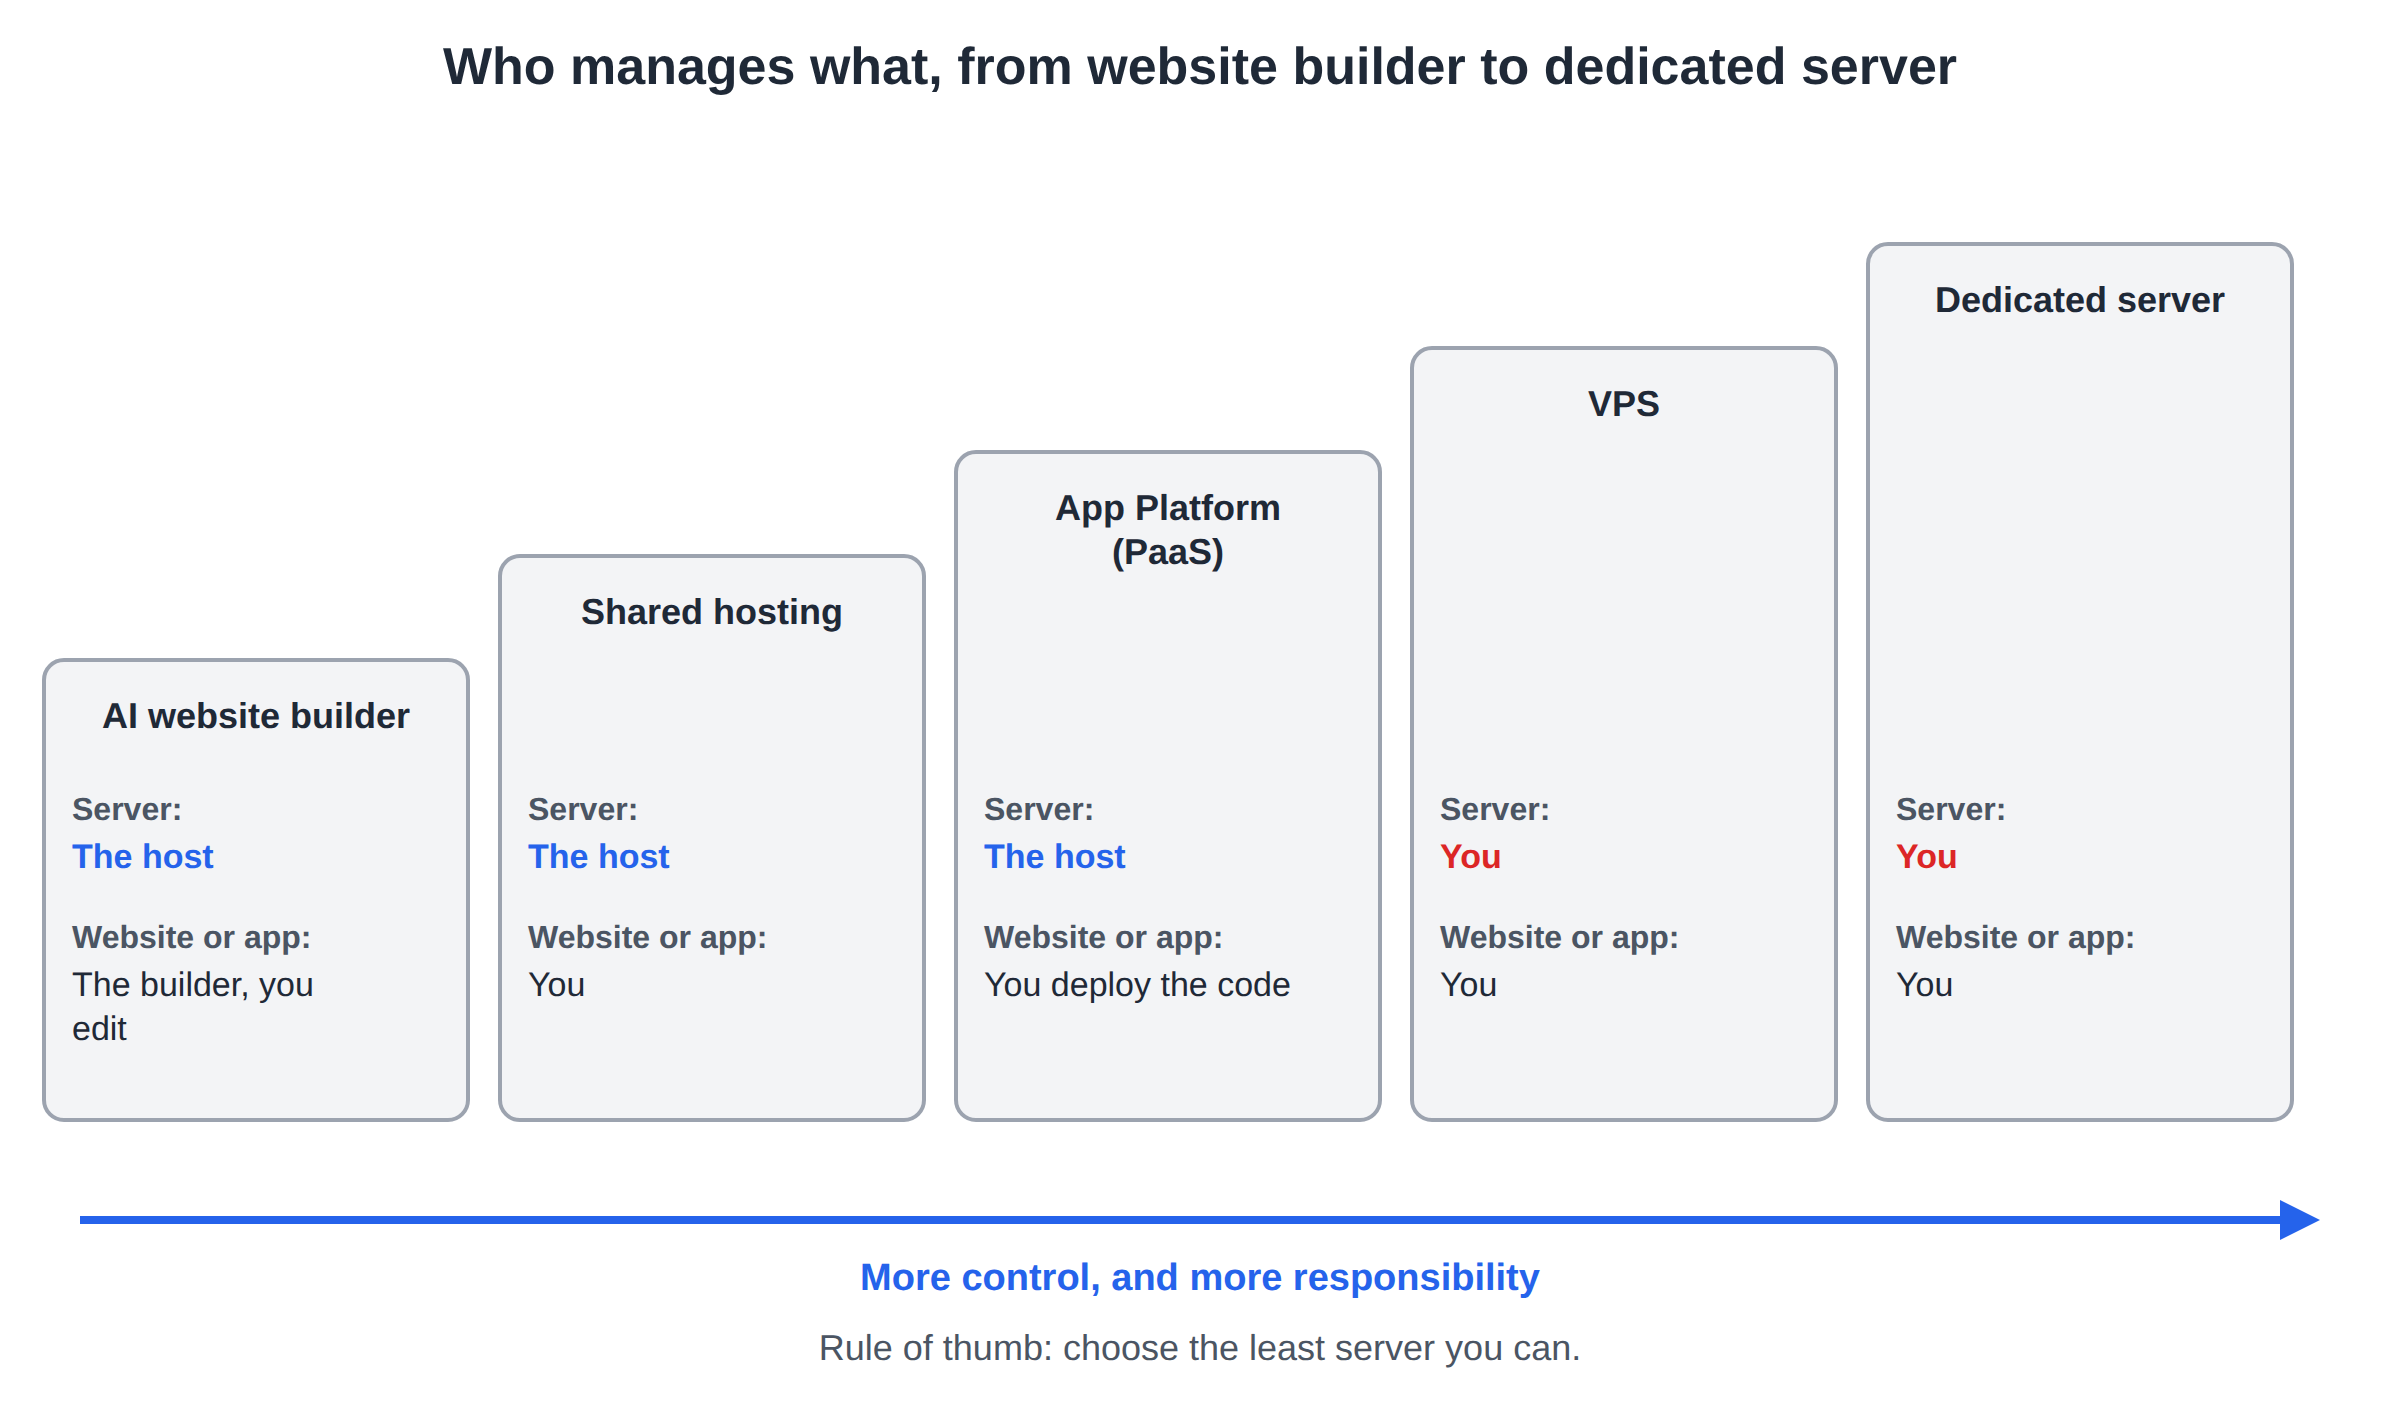The width and height of the screenshot is (2400, 1420).
Task: Click the 'Server:' label in the Shared hosting card
Action: coord(583,809)
